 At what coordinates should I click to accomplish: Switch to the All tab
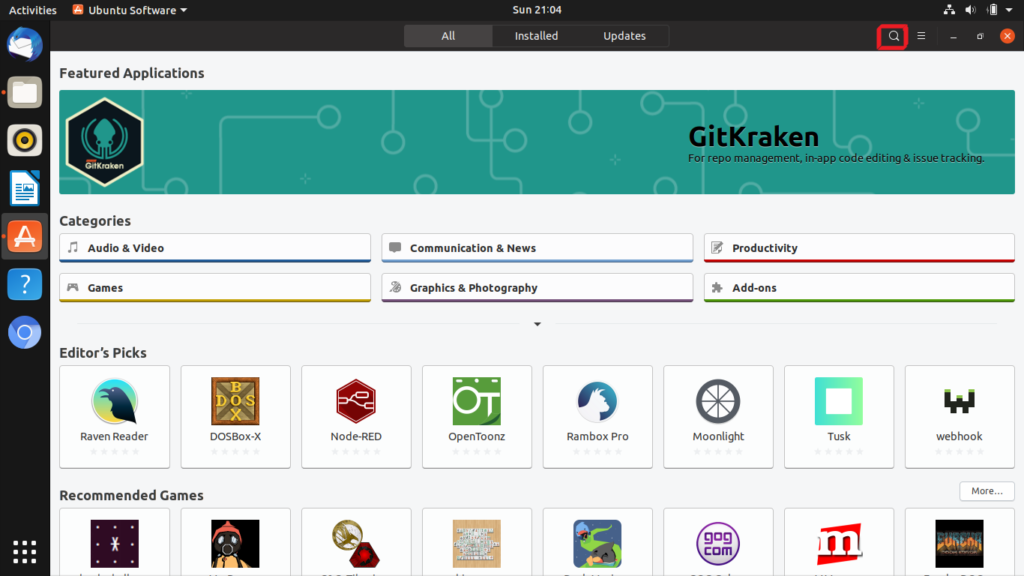coord(448,36)
